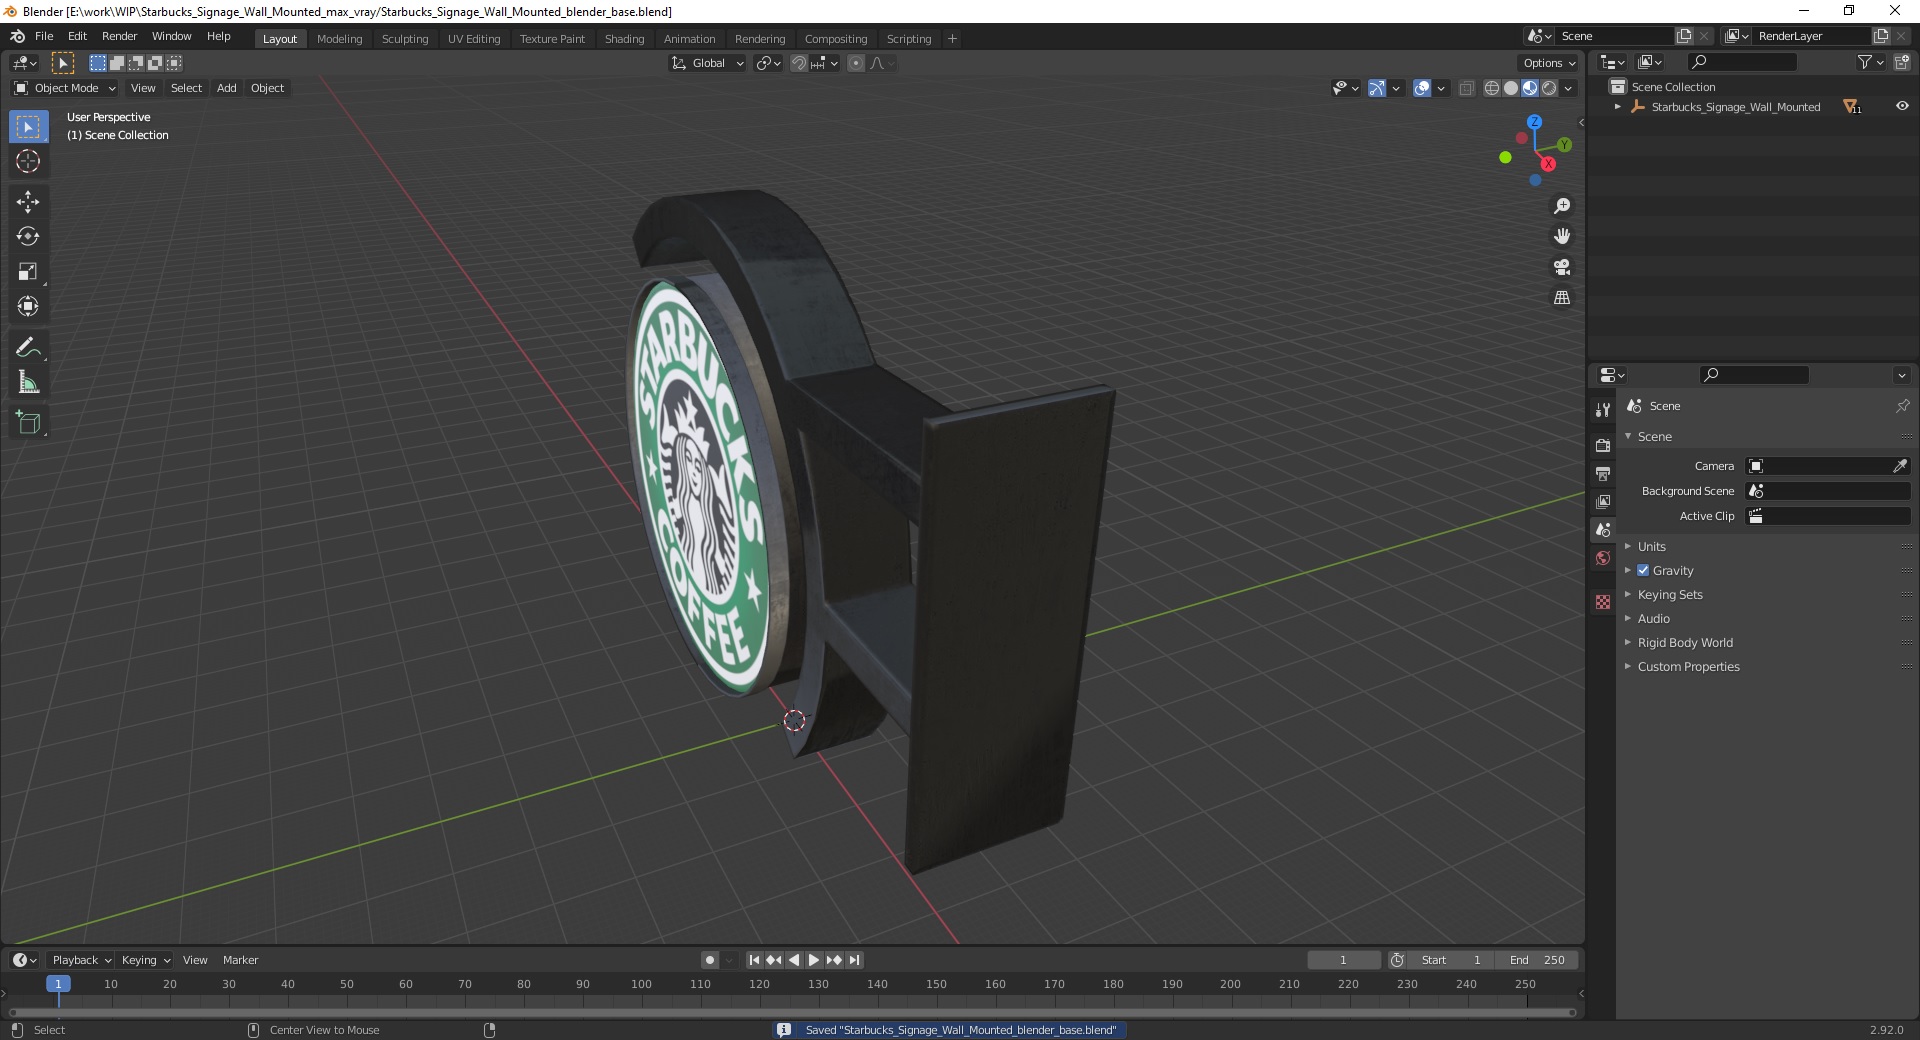Click the End frame 250 field
This screenshot has width=1920, height=1040.
pyautogui.click(x=1539, y=960)
